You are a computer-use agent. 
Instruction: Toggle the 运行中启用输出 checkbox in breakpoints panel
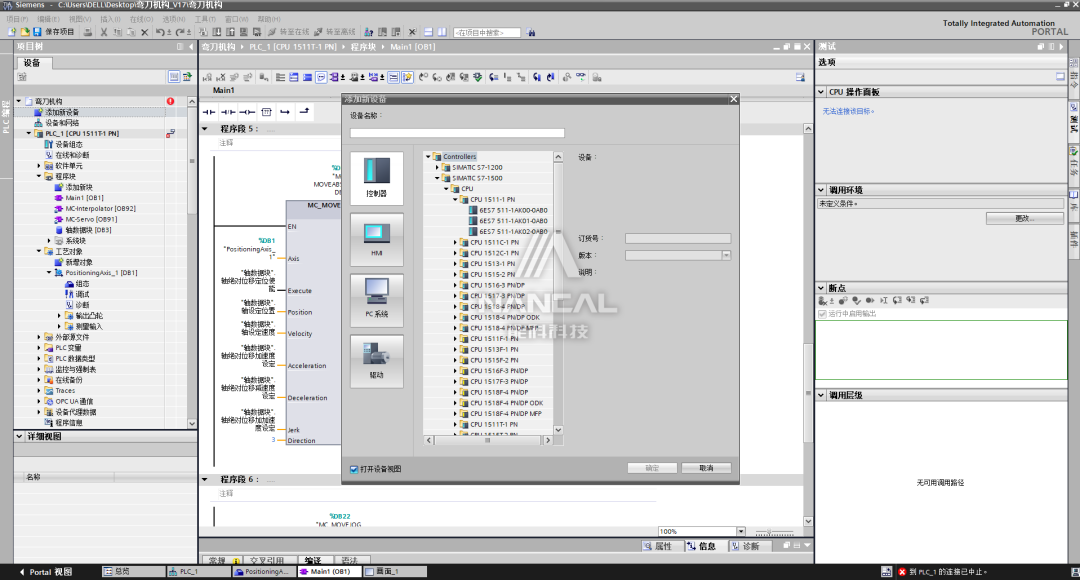pos(822,313)
